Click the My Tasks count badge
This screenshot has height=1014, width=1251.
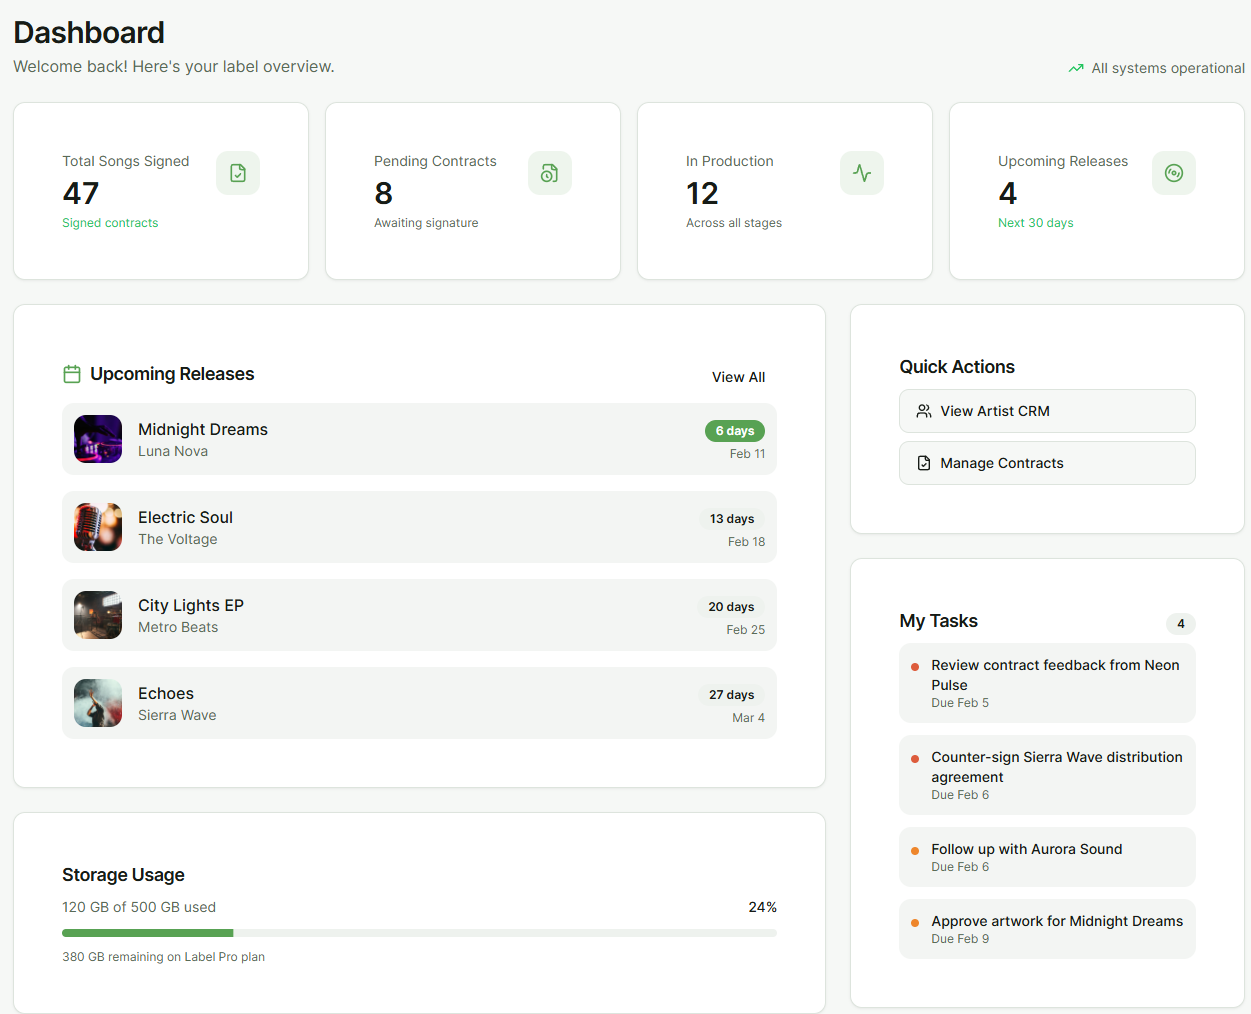click(1181, 624)
